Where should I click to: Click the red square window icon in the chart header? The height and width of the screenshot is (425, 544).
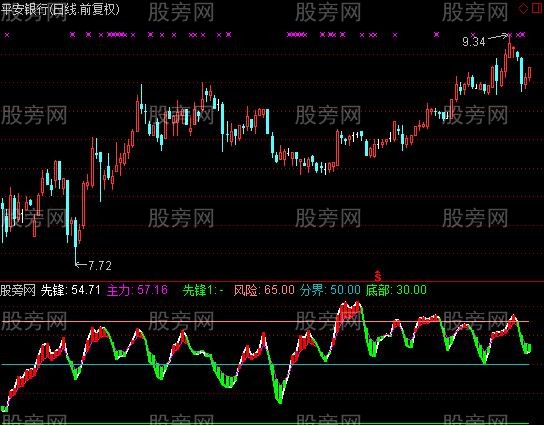click(x=537, y=8)
